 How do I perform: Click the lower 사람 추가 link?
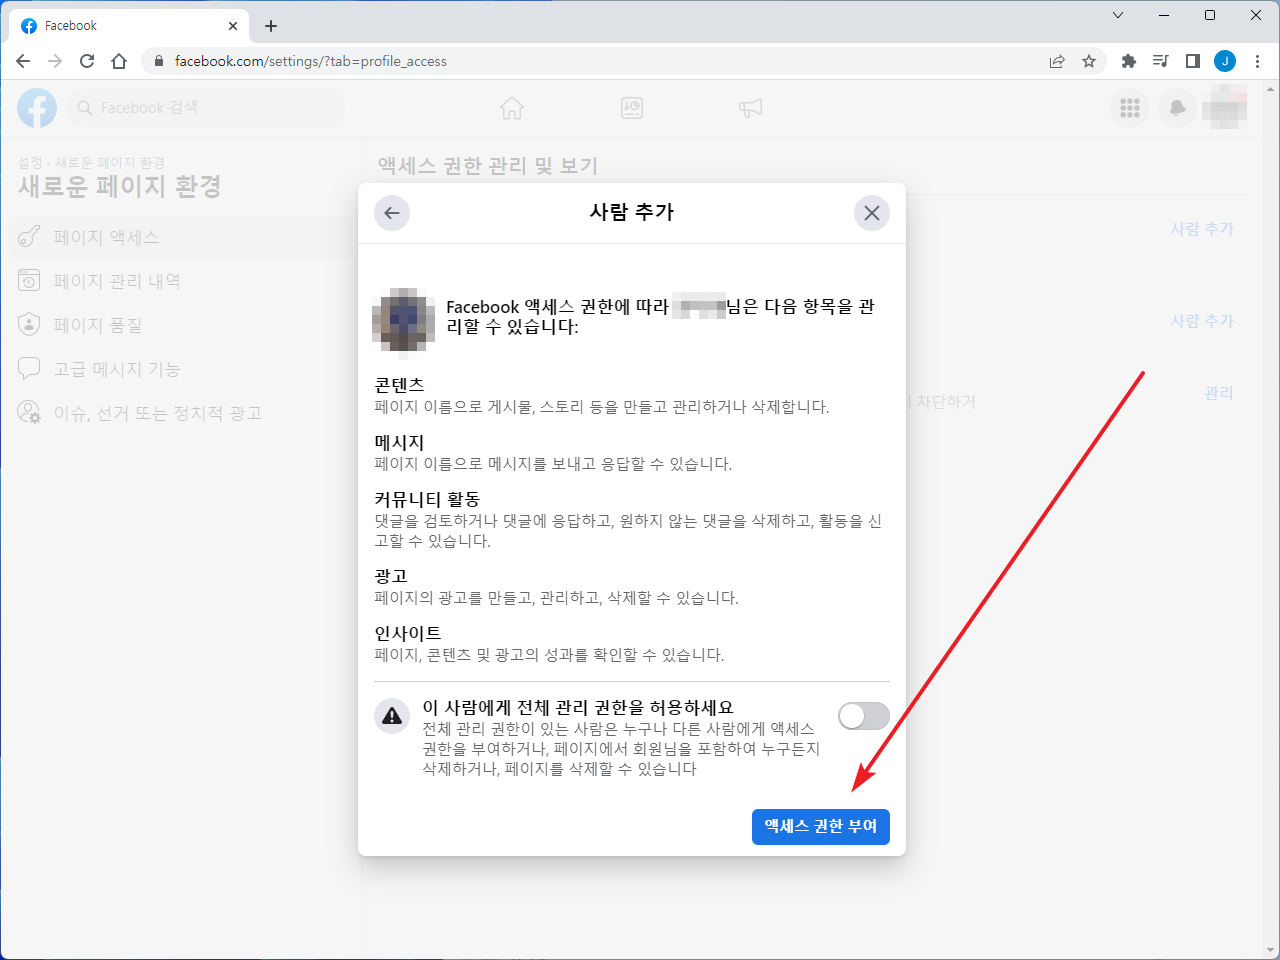pyautogui.click(x=1202, y=321)
